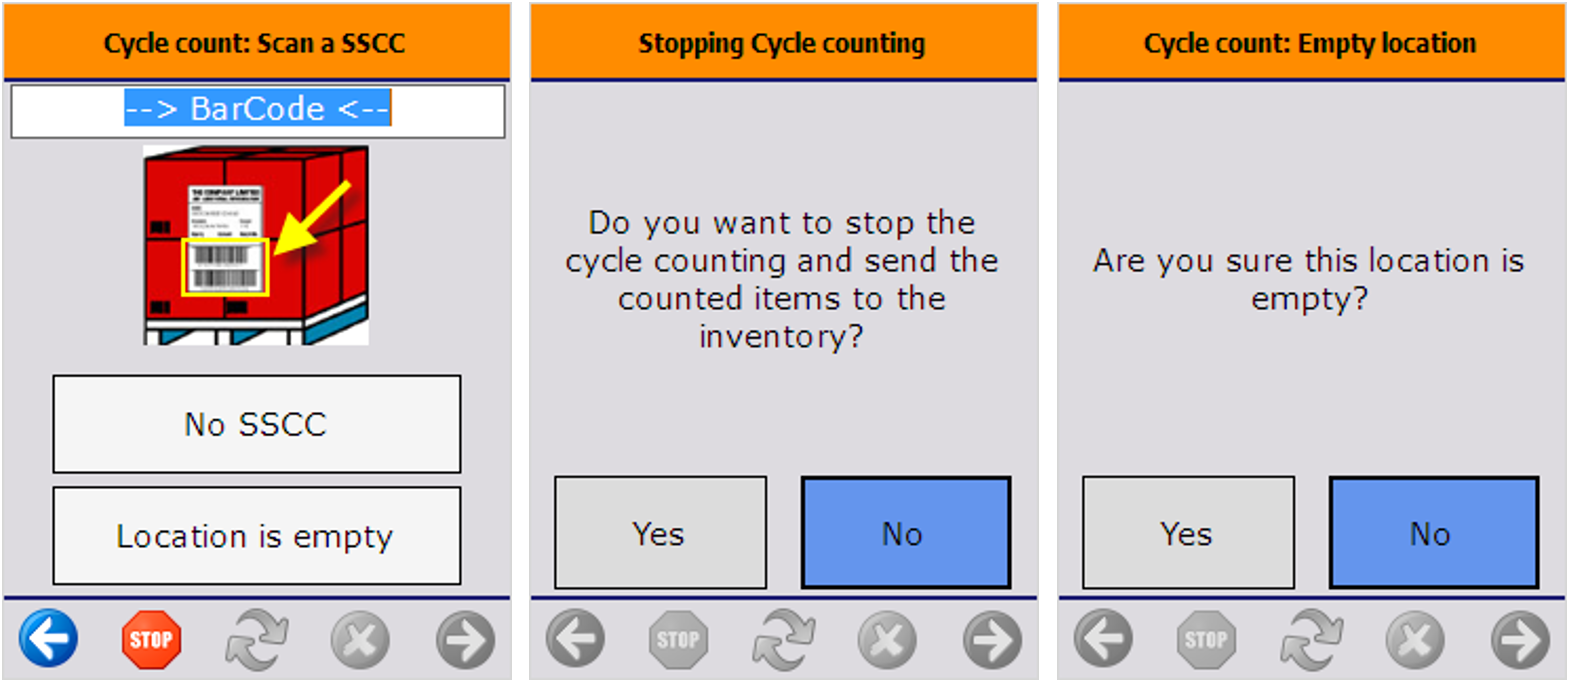Click the grey cancel X icon in the Scan a SSCC screen
Image resolution: width=1569 pixels, height=682 pixels.
tap(360, 639)
